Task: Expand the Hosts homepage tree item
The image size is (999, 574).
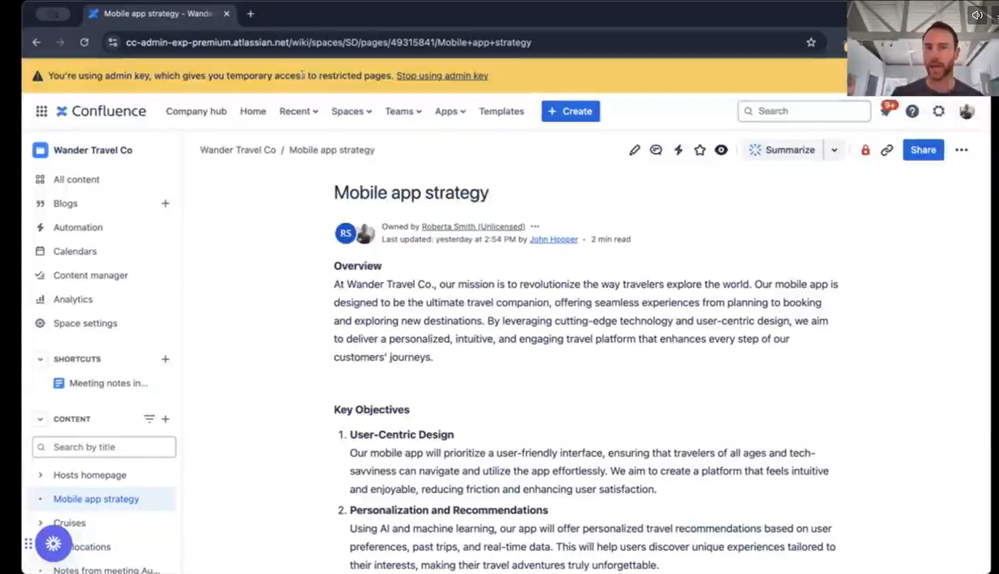Action: coord(40,475)
